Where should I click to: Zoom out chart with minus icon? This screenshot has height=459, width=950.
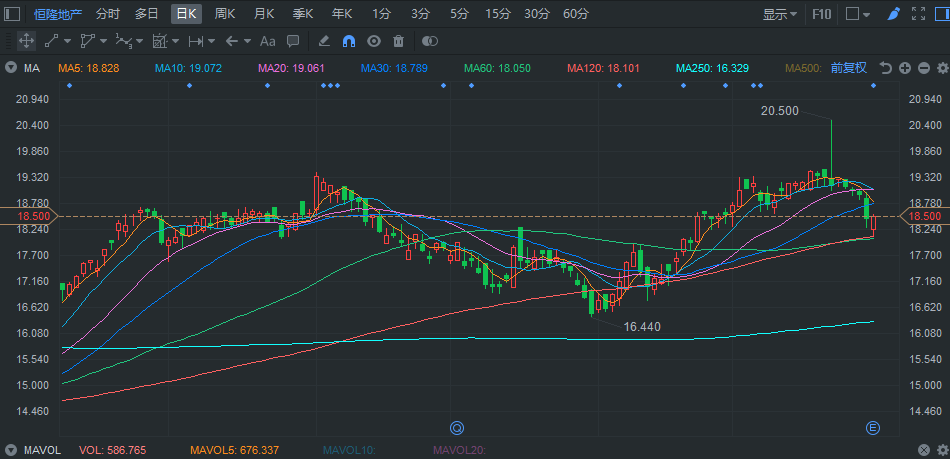[x=924, y=68]
